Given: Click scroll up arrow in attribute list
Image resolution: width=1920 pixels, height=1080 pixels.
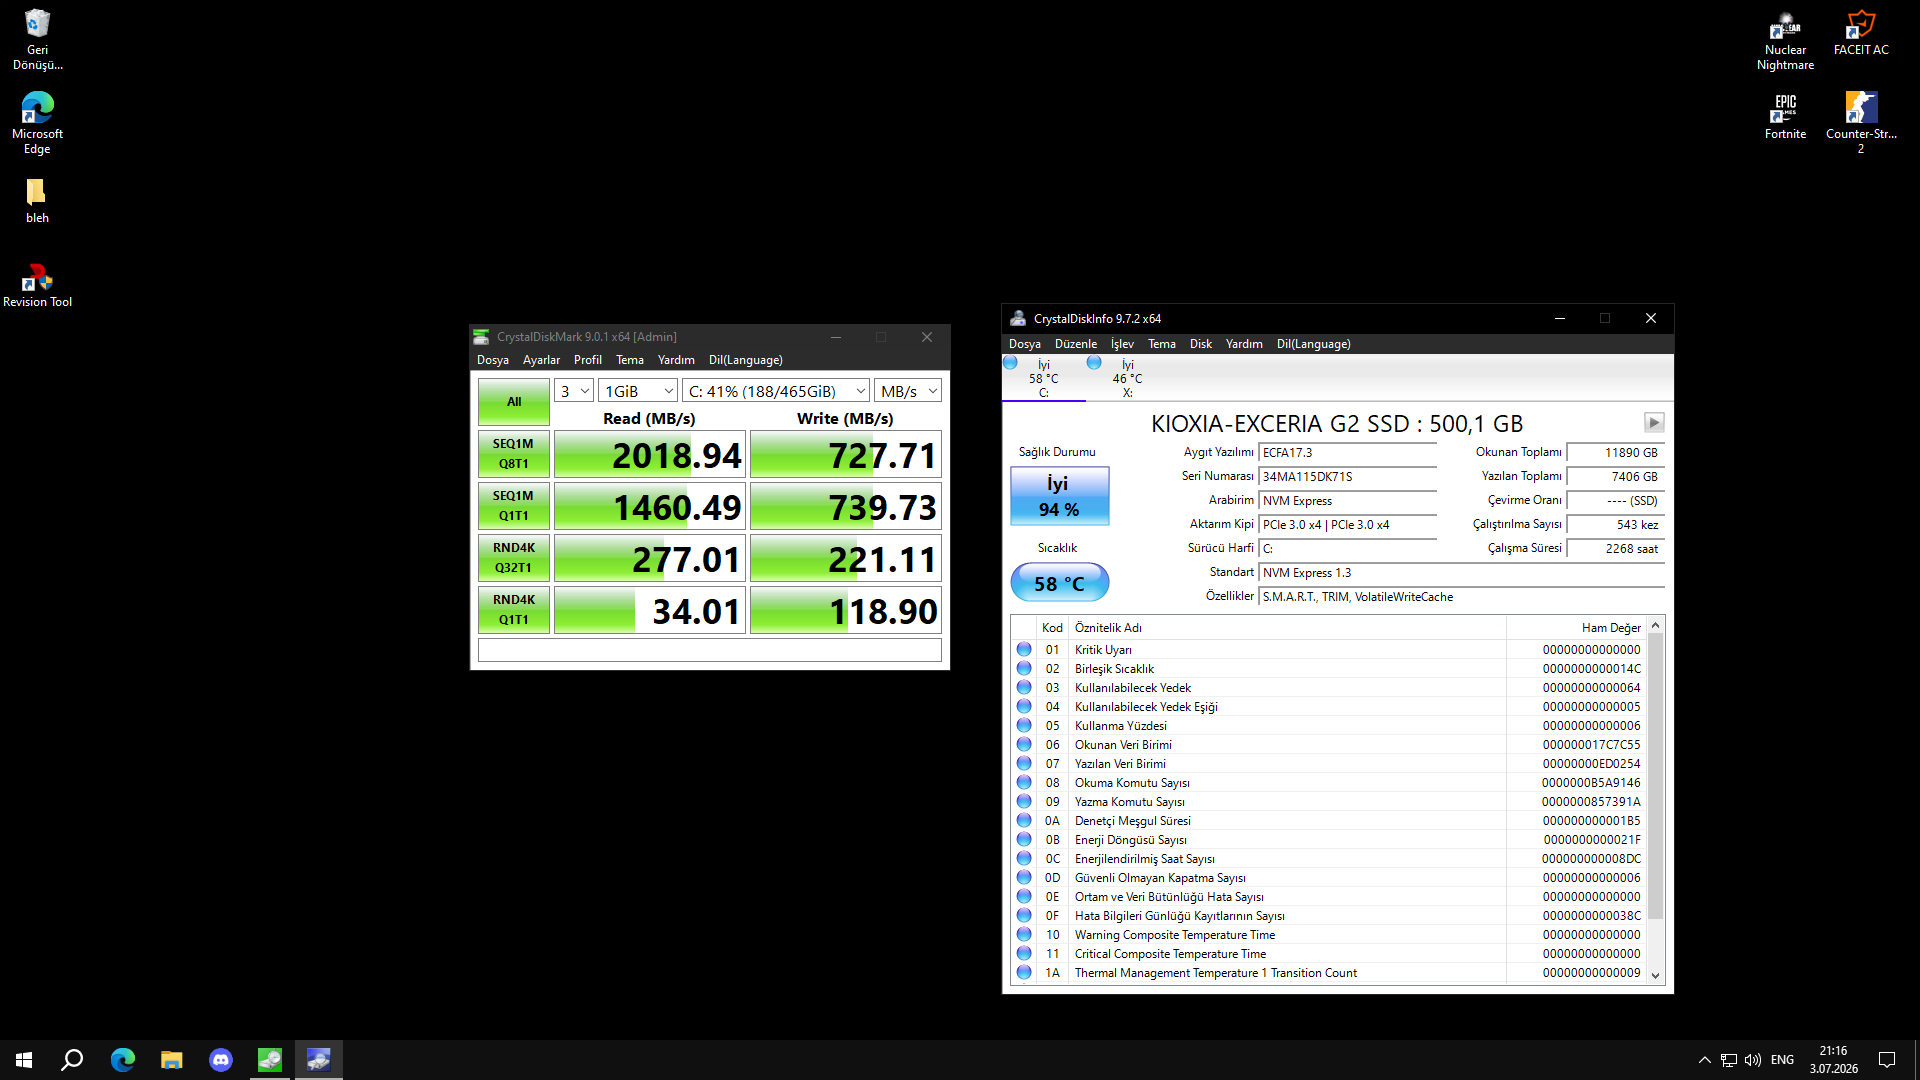Looking at the screenshot, I should coord(1655,625).
